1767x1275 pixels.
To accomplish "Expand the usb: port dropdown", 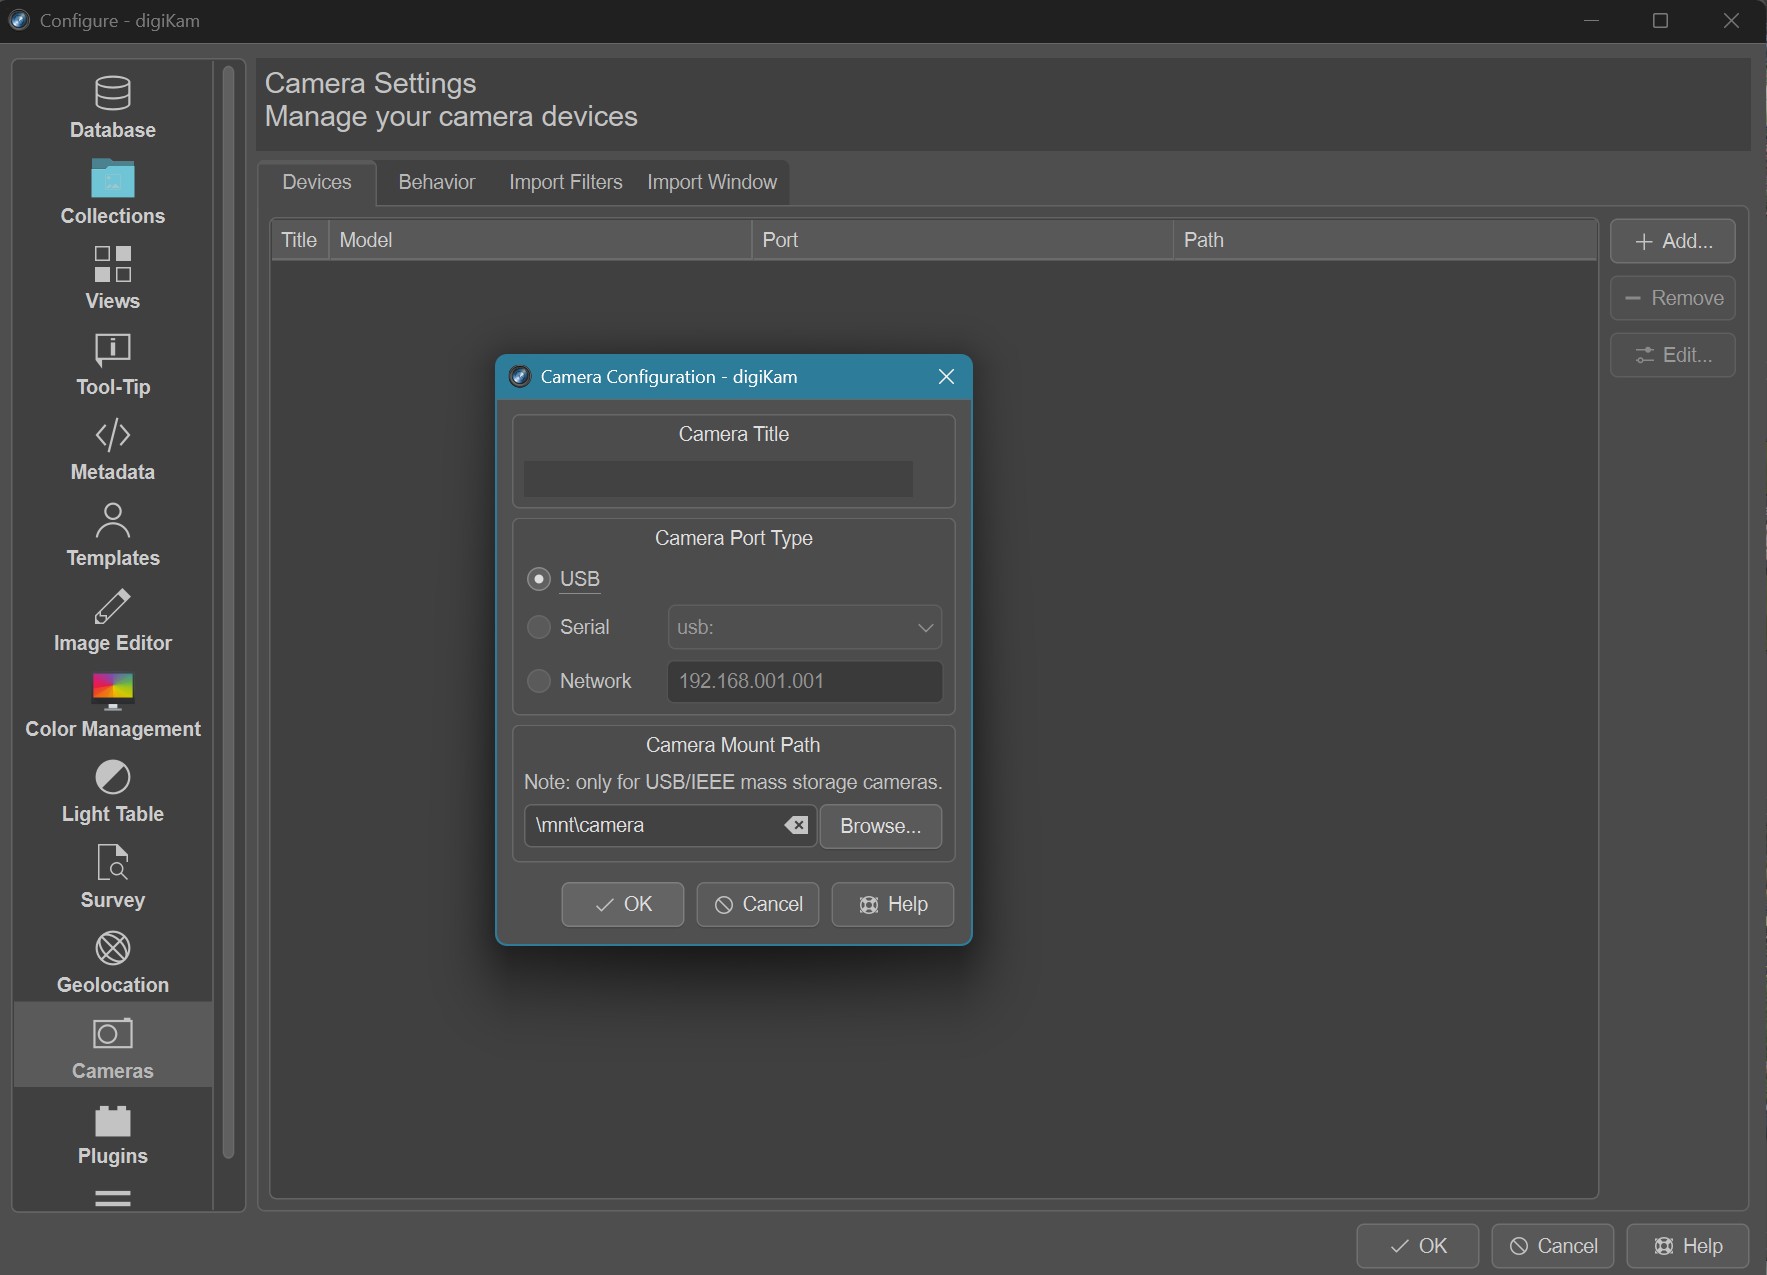I will pos(804,627).
